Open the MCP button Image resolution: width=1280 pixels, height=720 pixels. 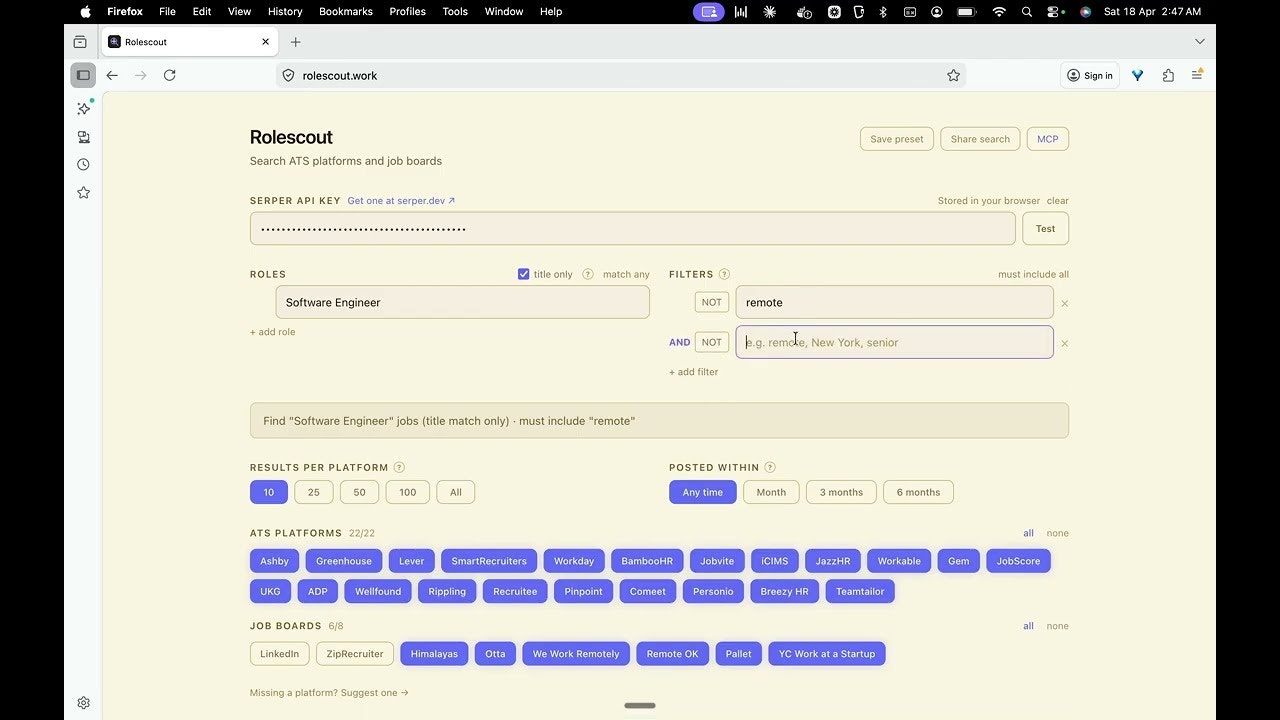point(1048,139)
